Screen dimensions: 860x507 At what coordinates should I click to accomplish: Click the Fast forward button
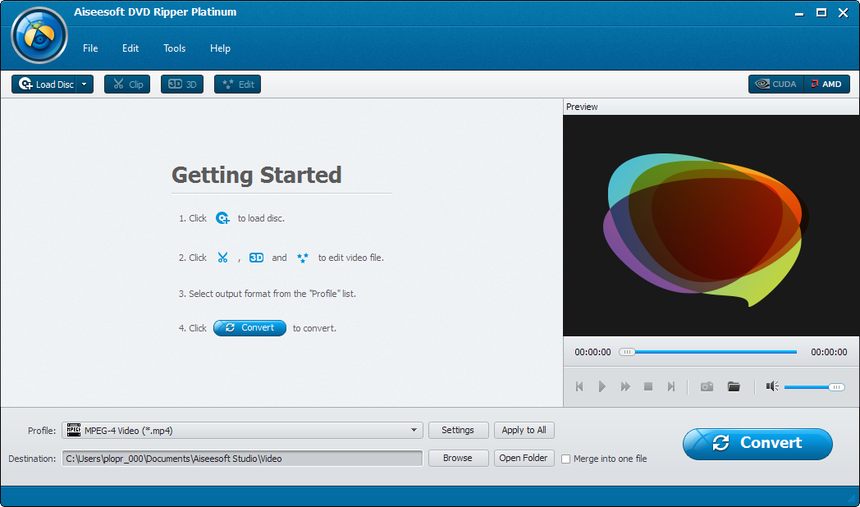click(625, 387)
